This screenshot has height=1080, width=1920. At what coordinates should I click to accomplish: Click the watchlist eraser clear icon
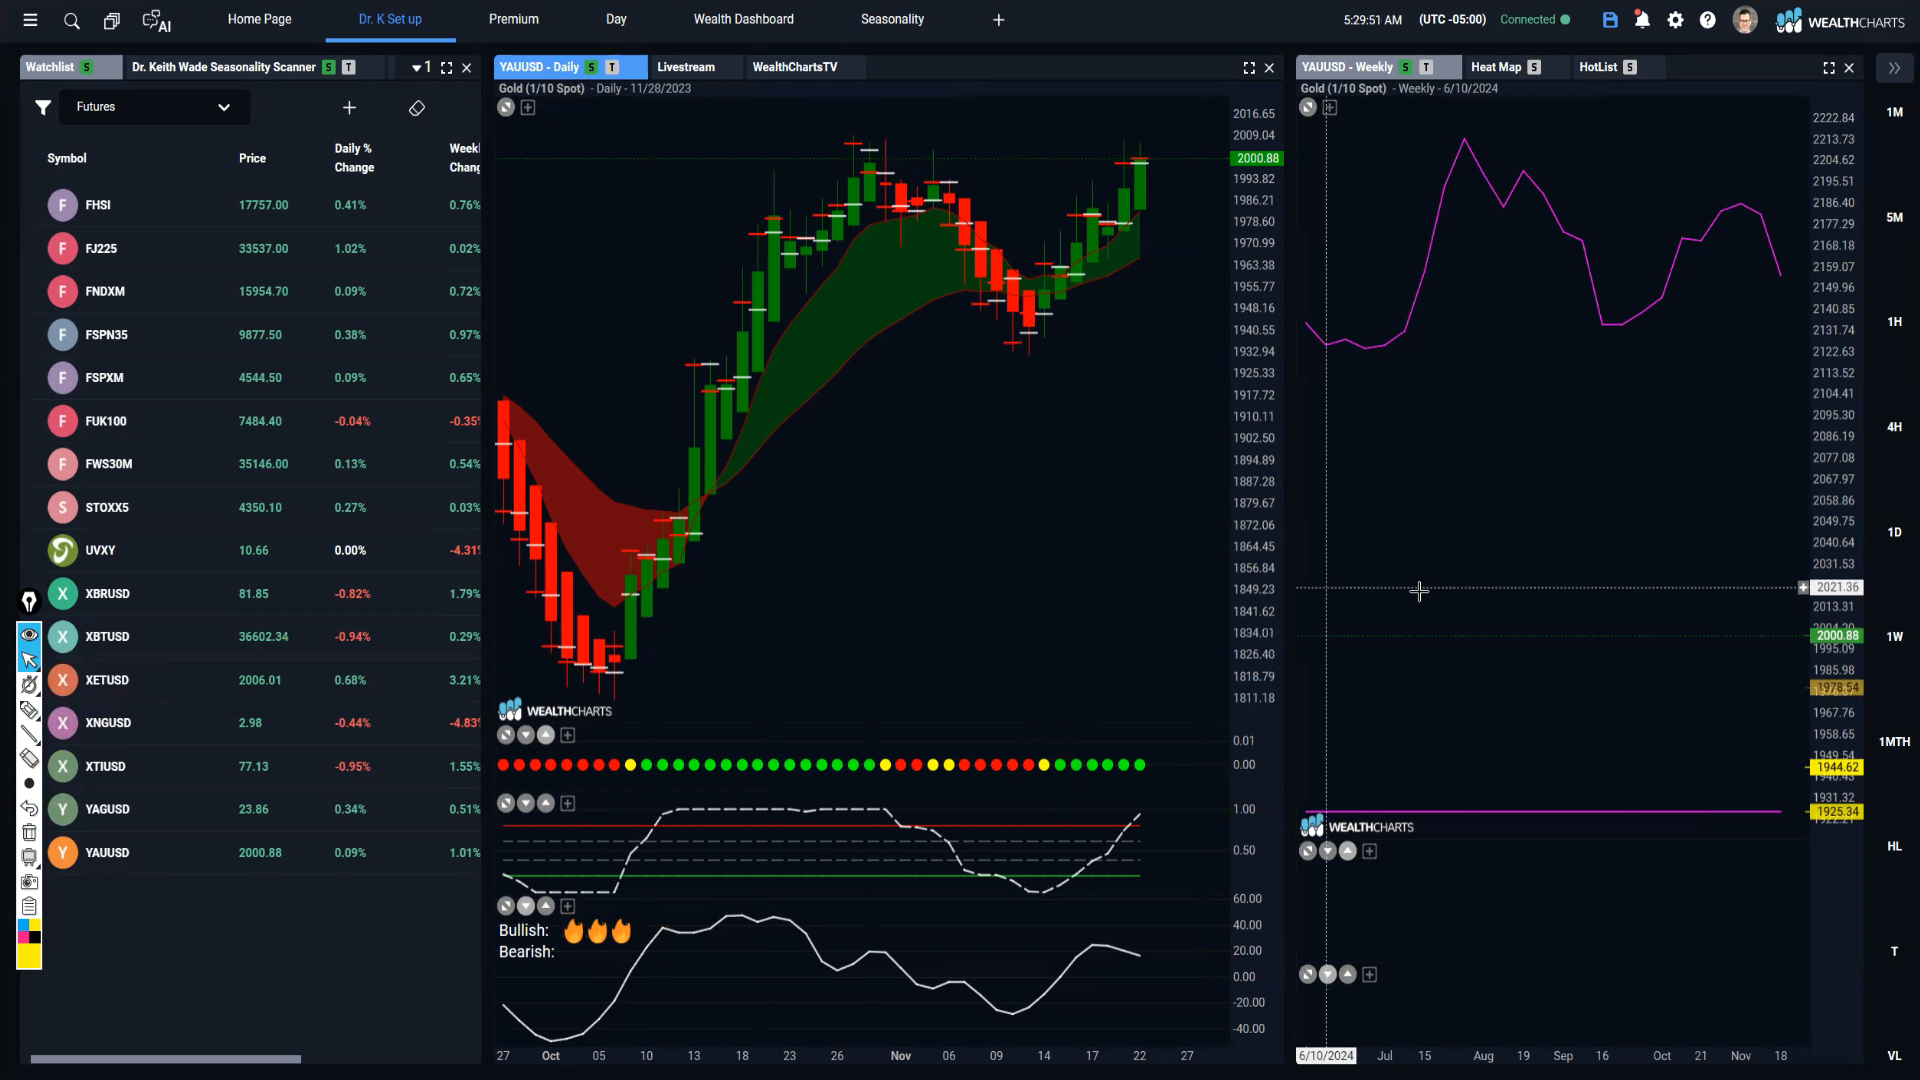point(417,108)
